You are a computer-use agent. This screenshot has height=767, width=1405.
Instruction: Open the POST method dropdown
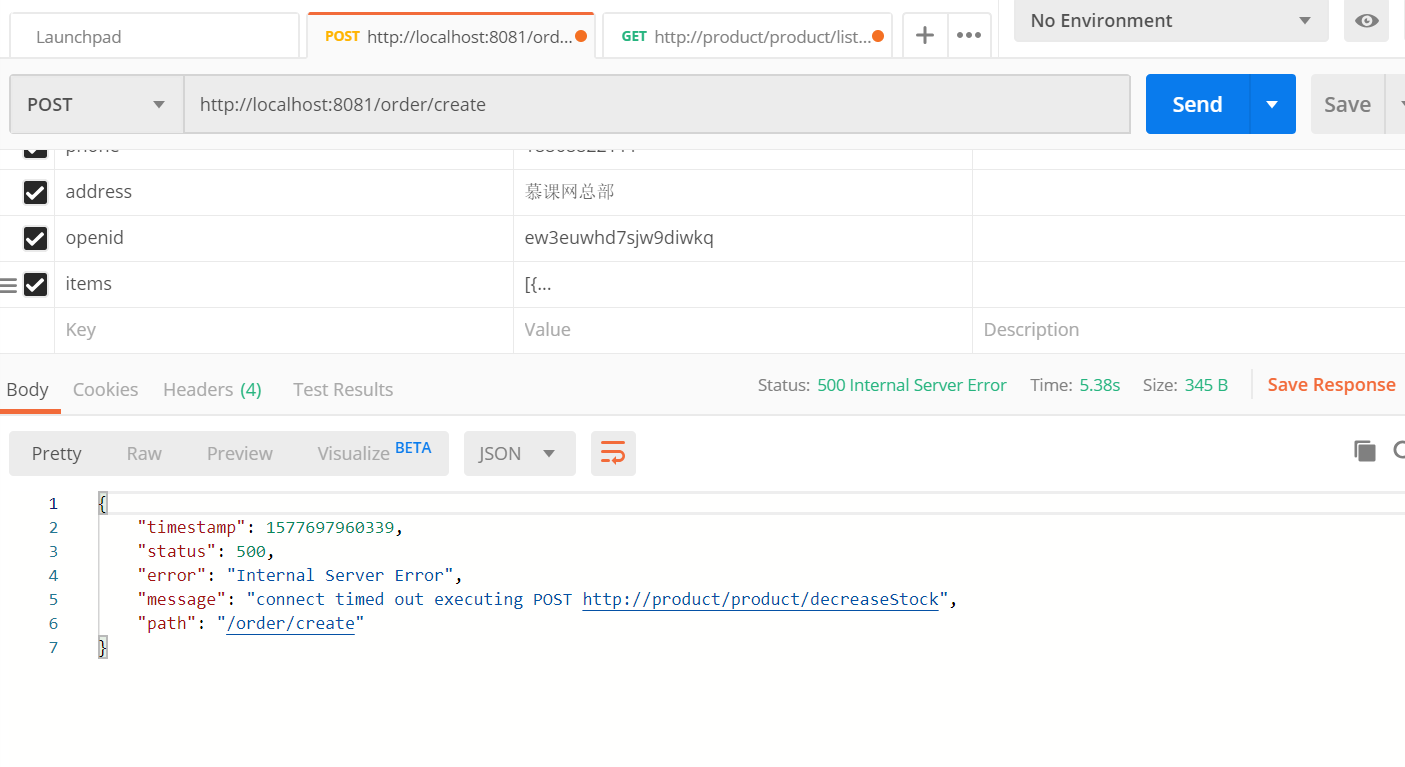pyautogui.click(x=96, y=104)
